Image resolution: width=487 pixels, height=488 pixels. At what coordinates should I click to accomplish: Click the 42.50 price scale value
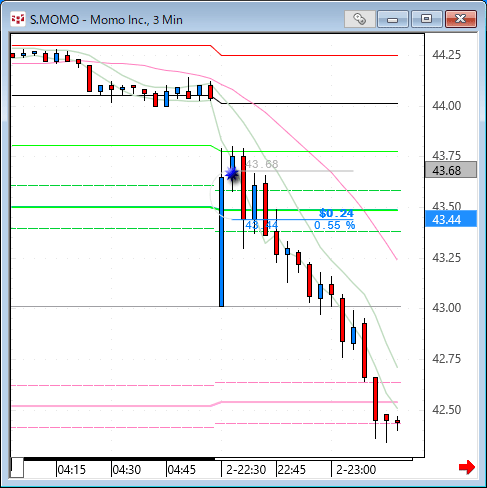[447, 410]
